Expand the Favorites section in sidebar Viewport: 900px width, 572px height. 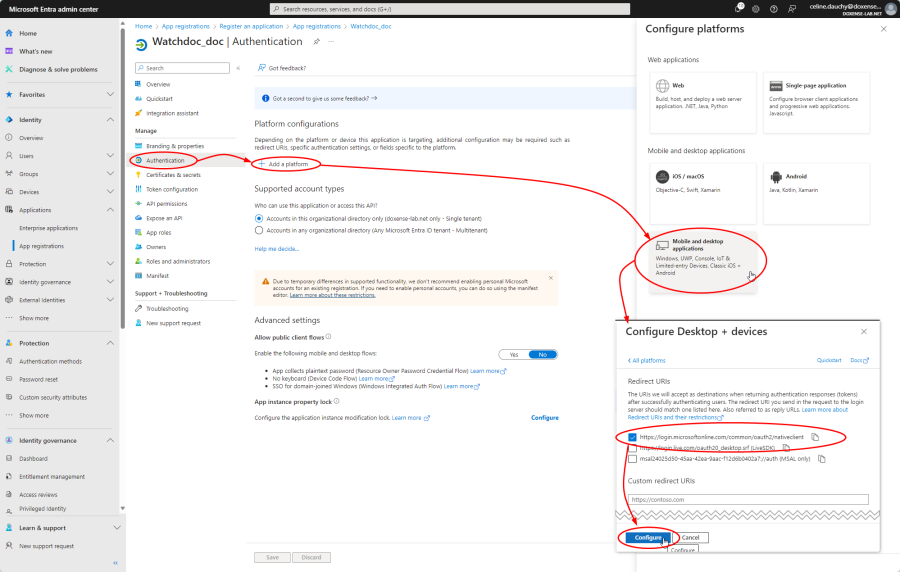pyautogui.click(x=110, y=95)
